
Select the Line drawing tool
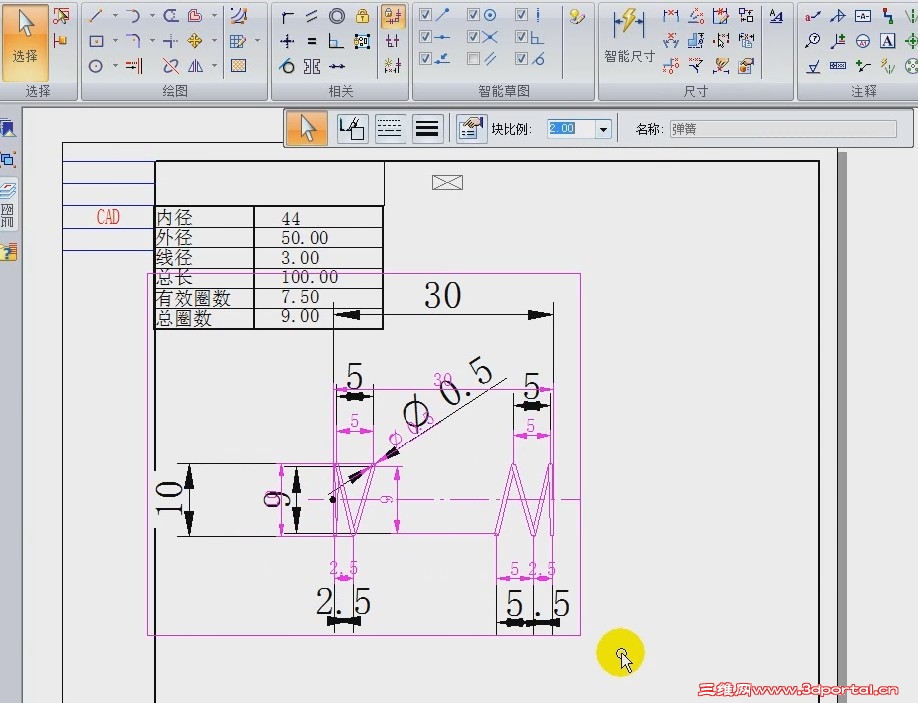click(97, 16)
